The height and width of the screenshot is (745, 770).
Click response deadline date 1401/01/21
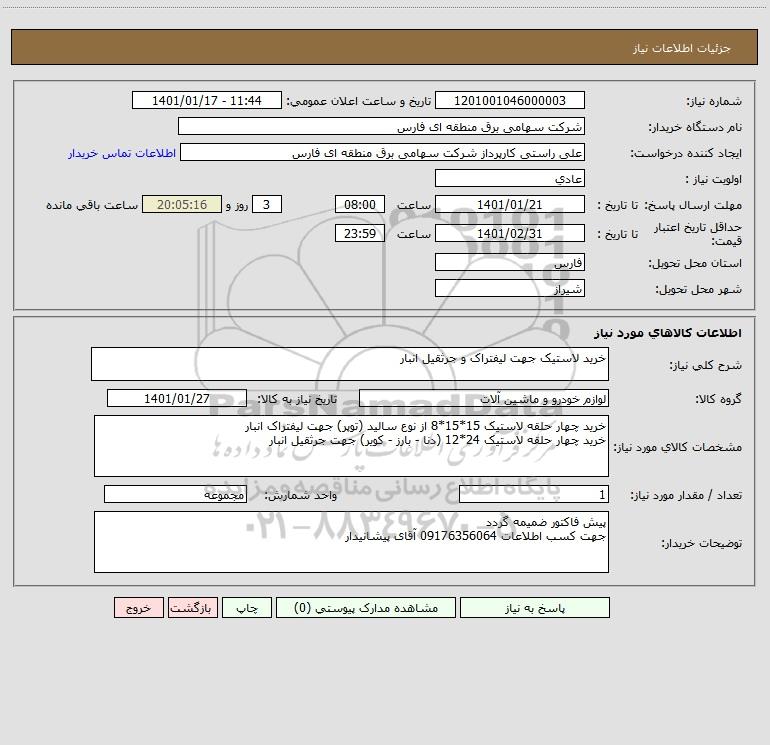(510, 204)
